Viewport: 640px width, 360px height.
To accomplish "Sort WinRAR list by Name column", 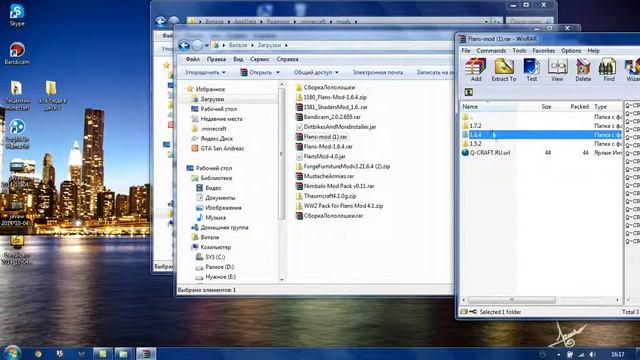I will (x=488, y=107).
